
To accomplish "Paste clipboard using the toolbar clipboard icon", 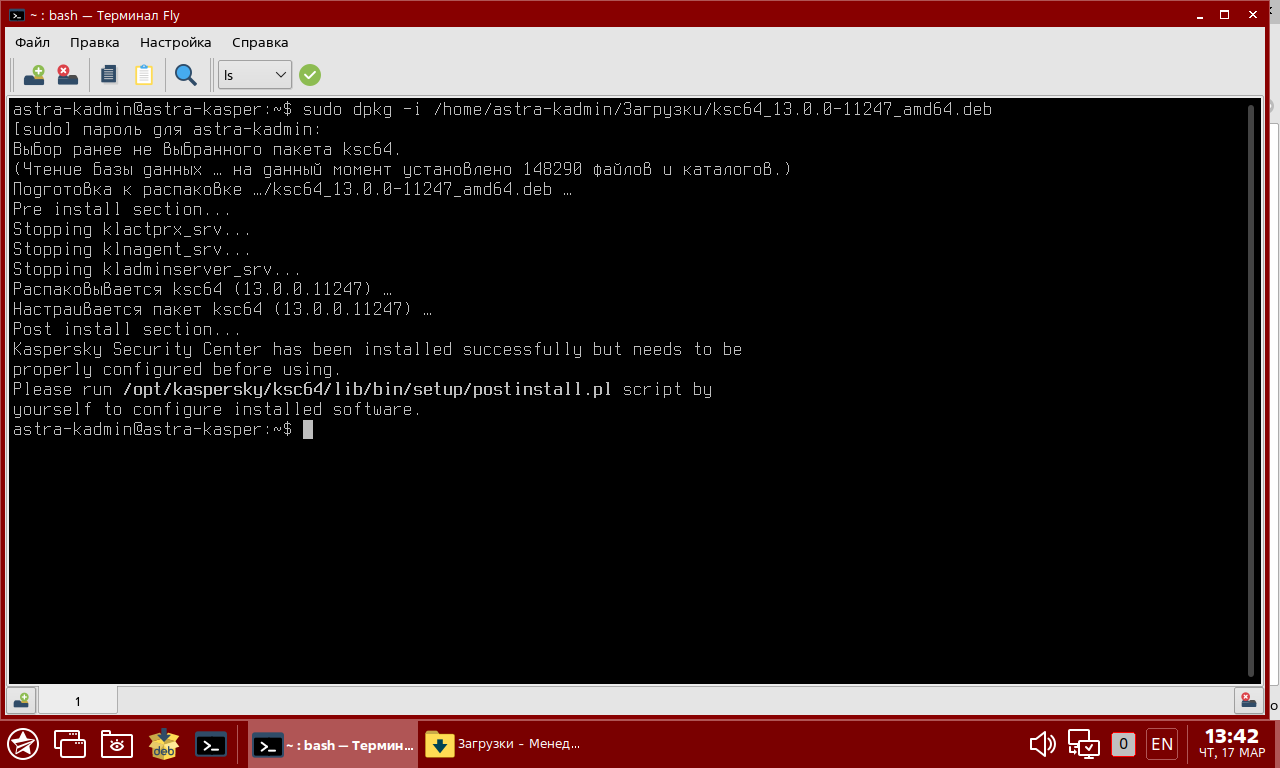I will [x=143, y=74].
